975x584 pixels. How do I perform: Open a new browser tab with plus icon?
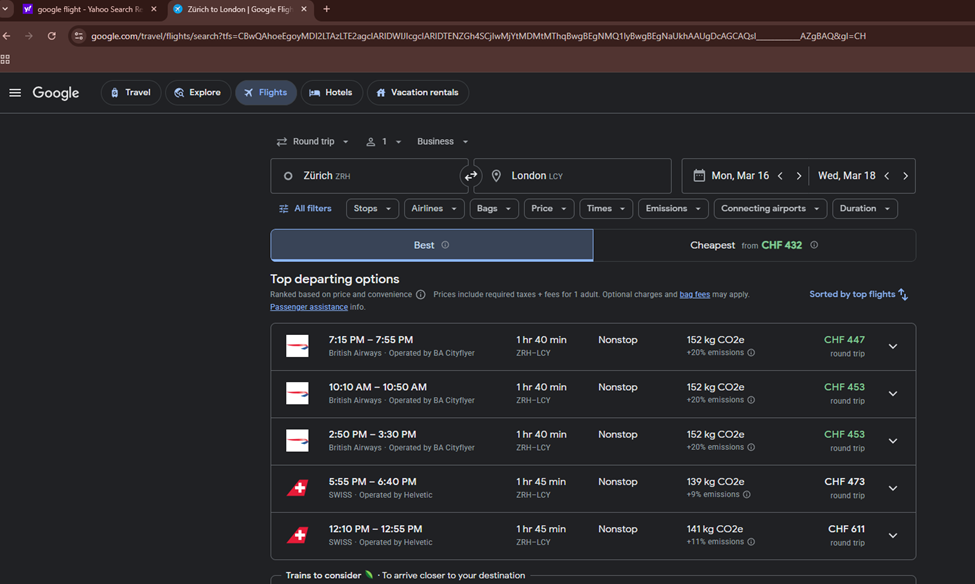pyautogui.click(x=326, y=9)
